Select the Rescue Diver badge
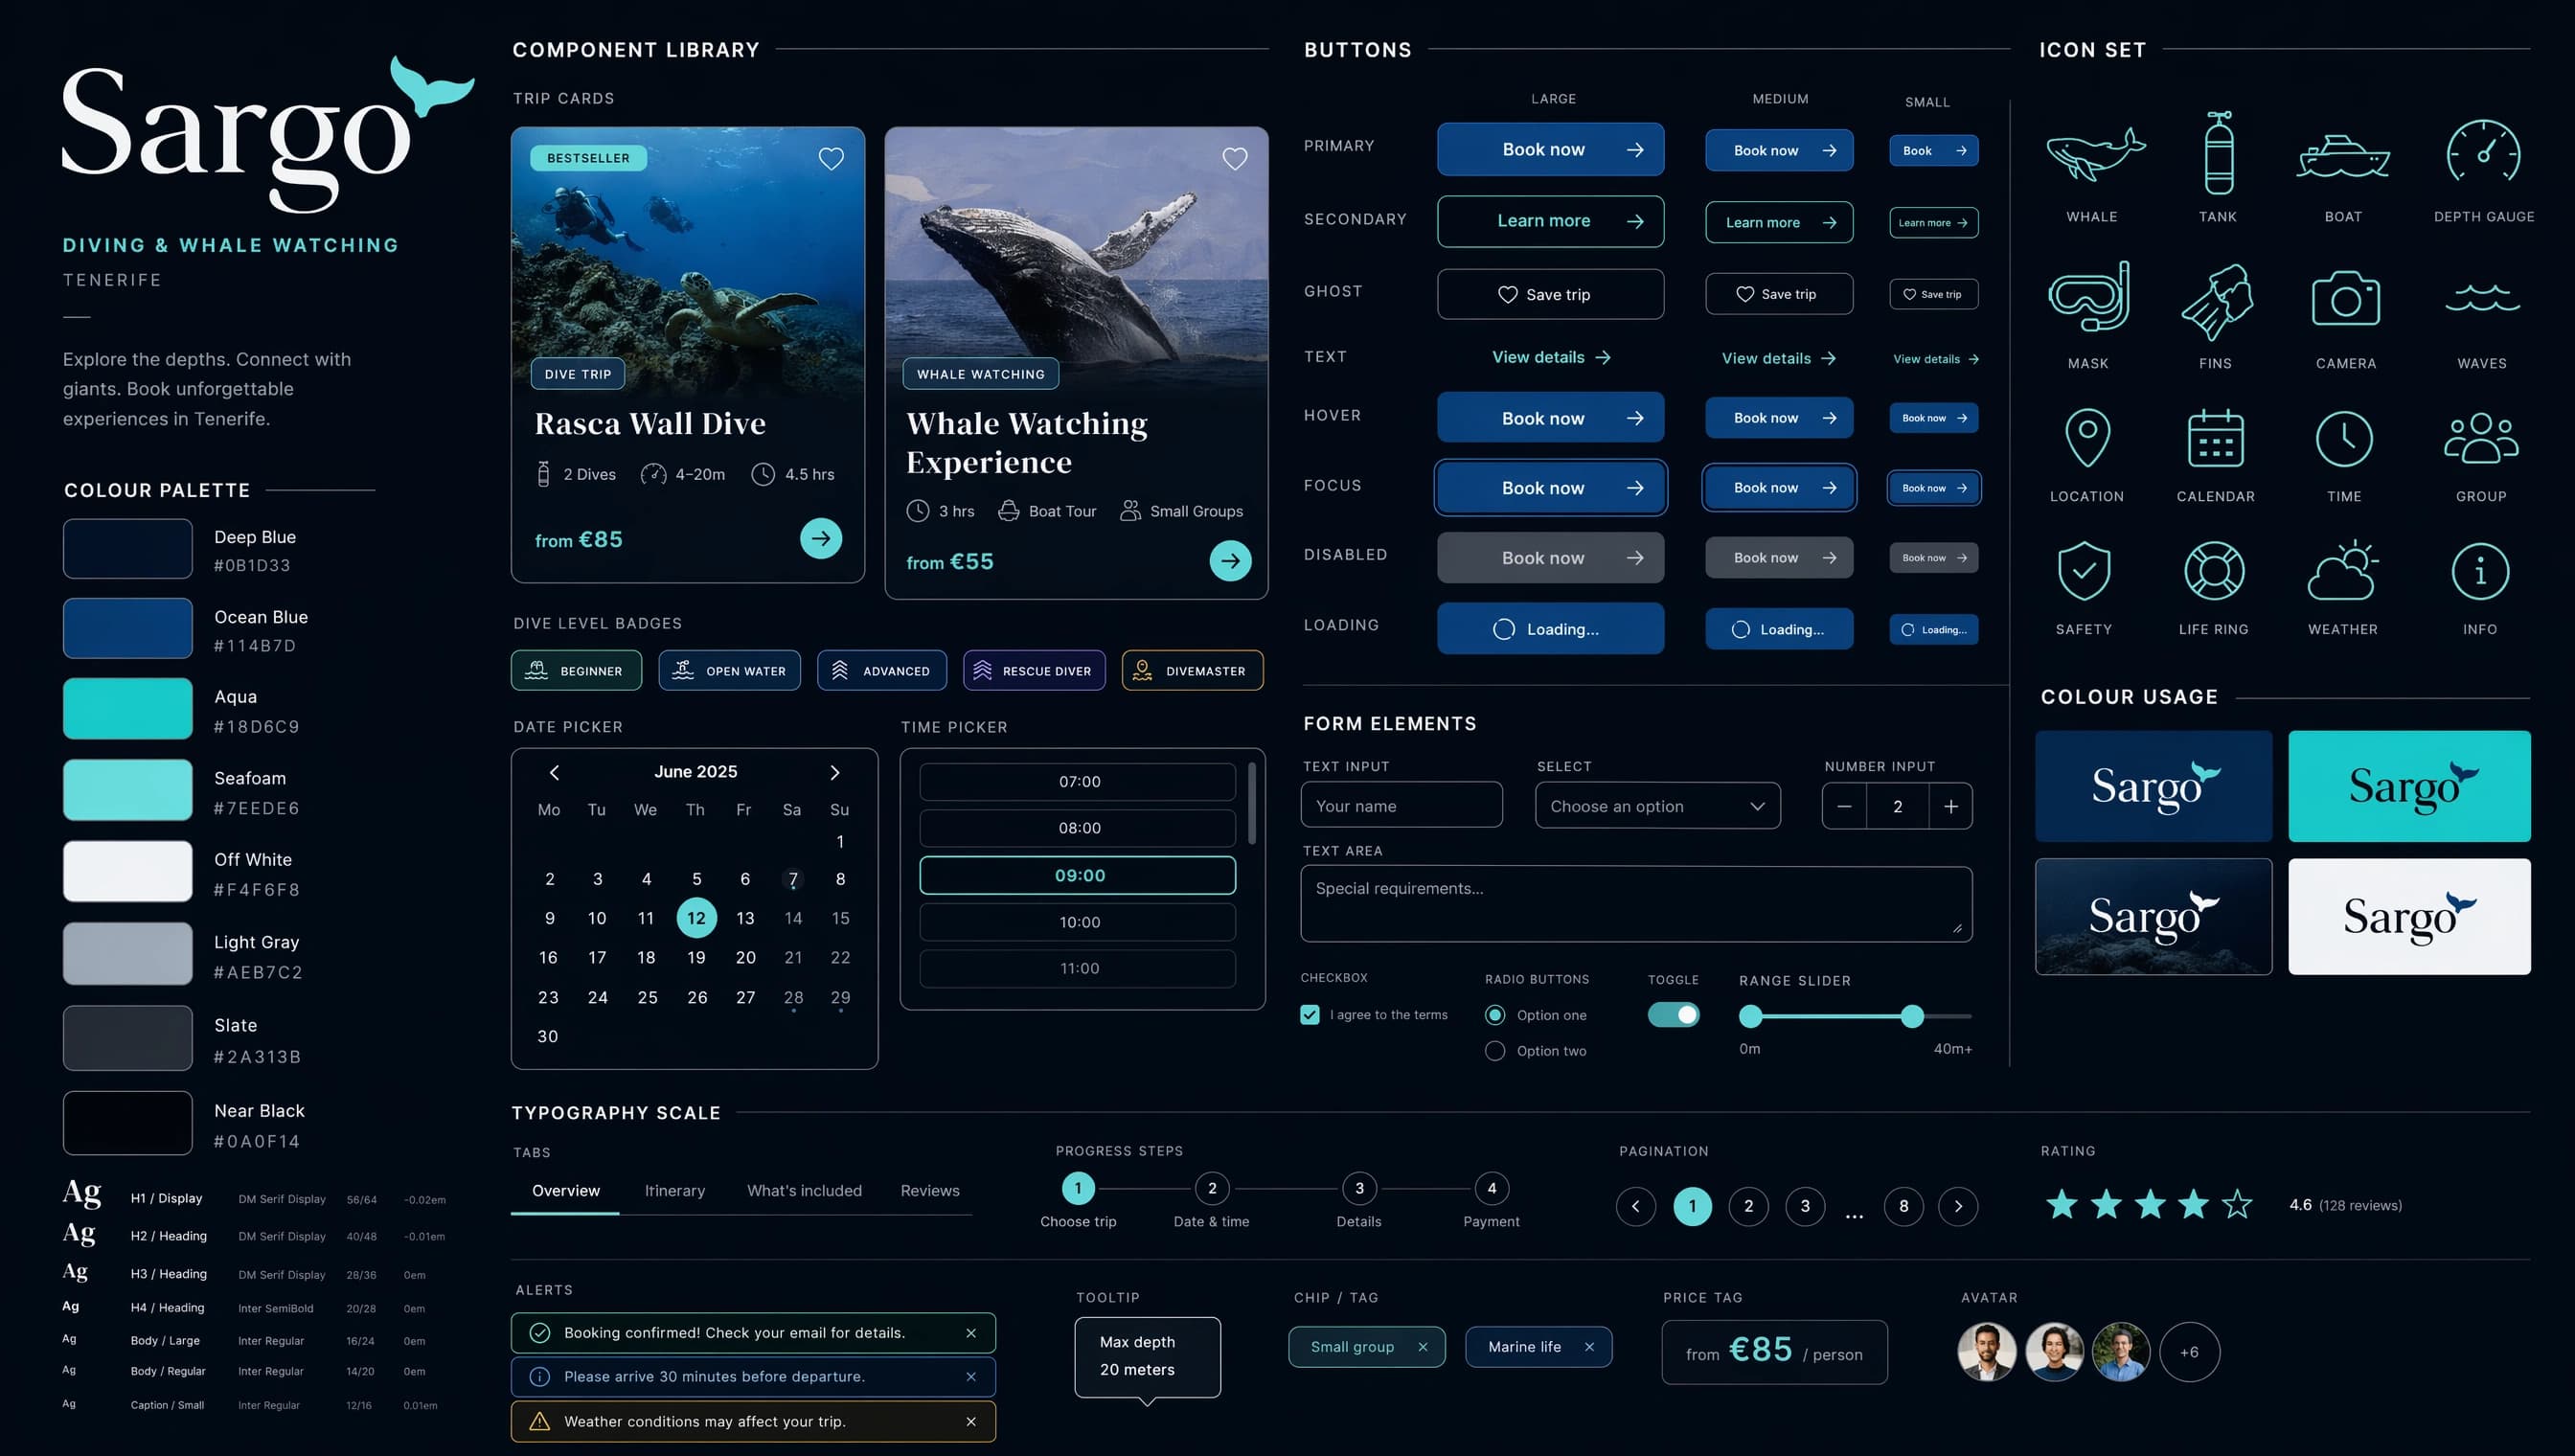2575x1456 pixels. [x=1034, y=671]
